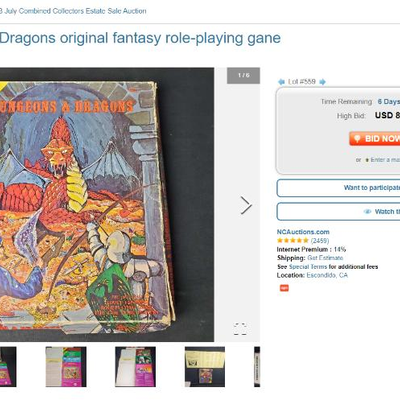This screenshot has width=400, height=400.
Task: Advance to next gallery image chevron
Action: (246, 205)
